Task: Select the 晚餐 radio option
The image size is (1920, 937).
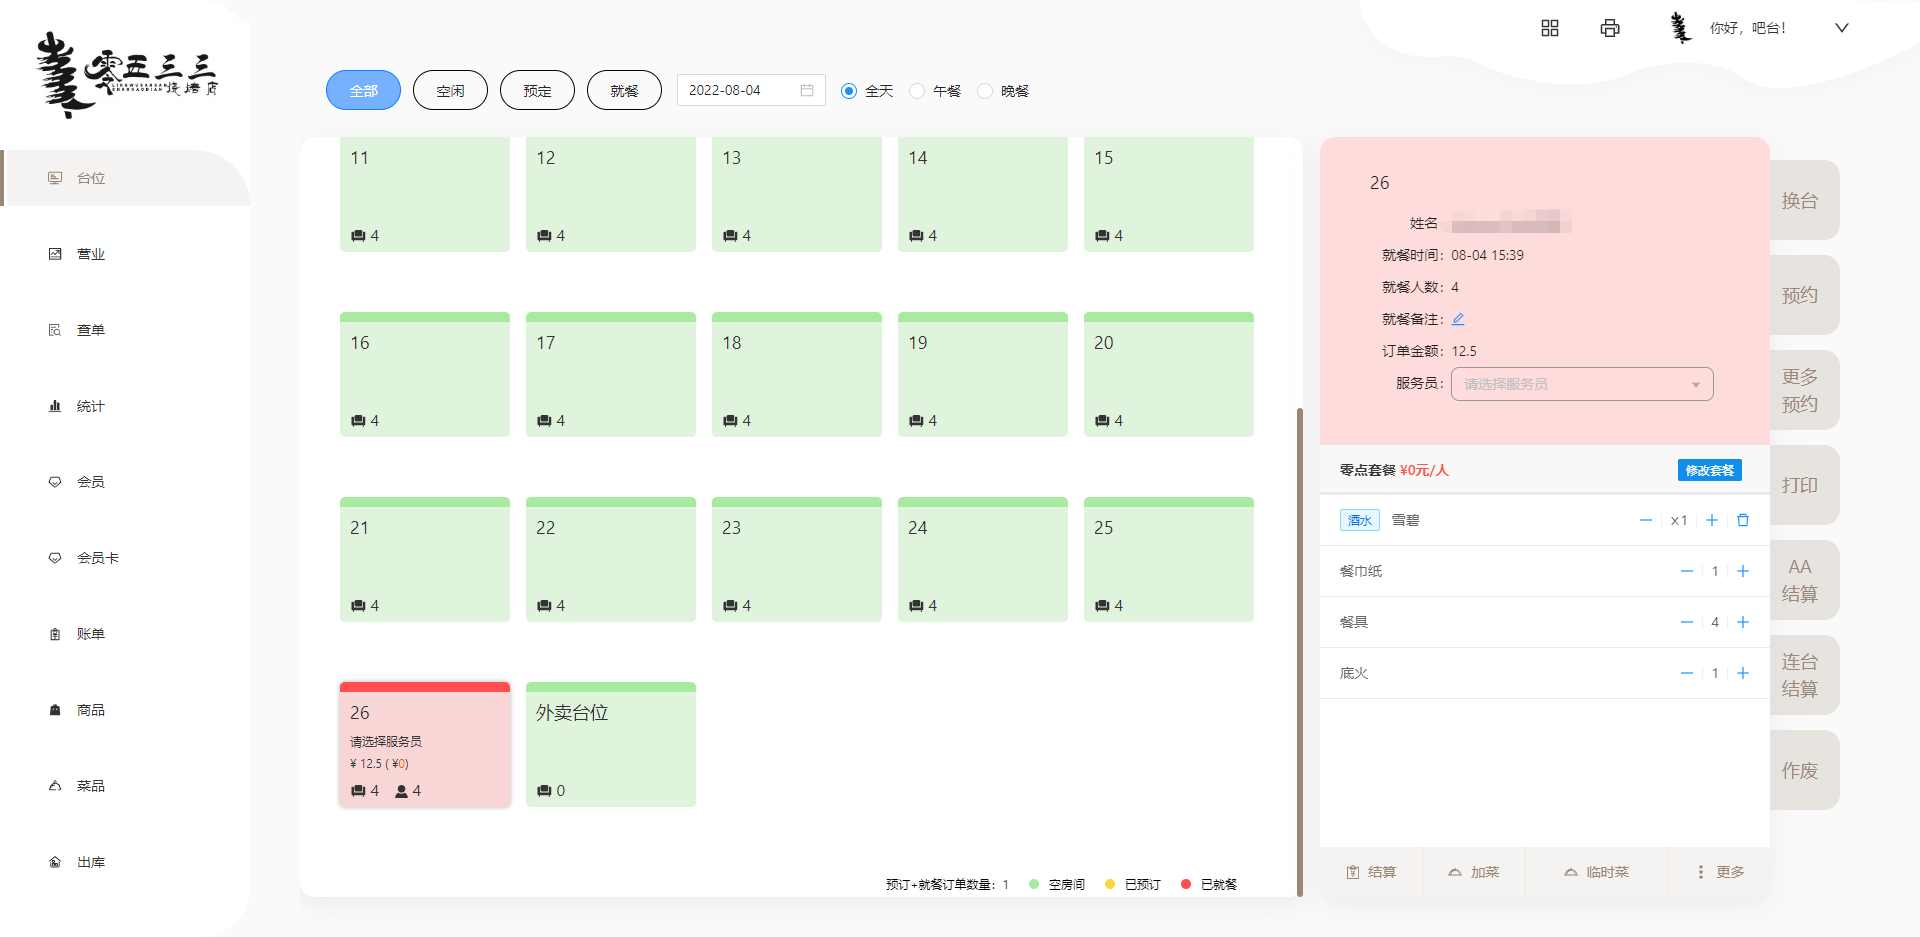Action: click(985, 91)
